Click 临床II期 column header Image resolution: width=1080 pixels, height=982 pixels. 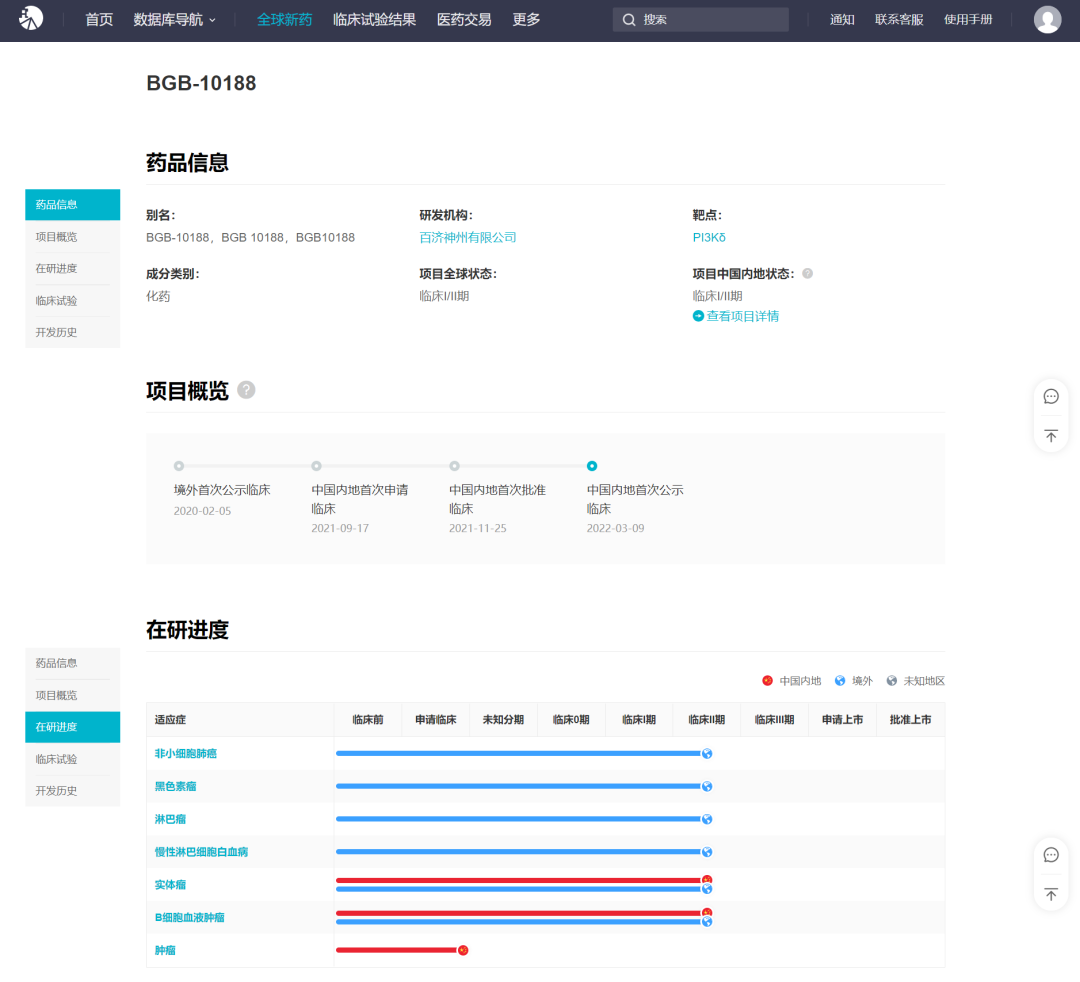click(707, 720)
